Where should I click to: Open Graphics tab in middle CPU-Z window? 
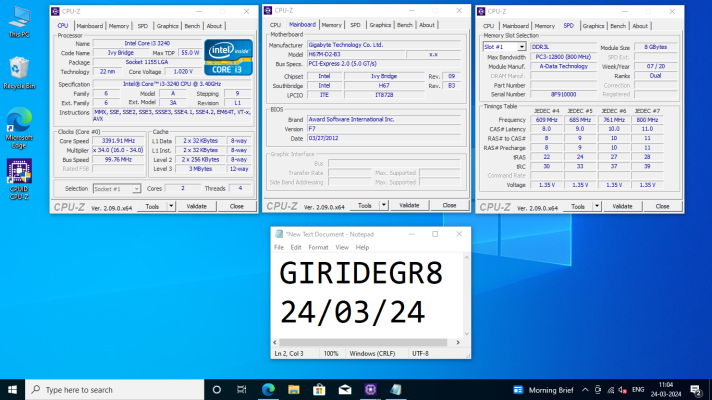coord(380,25)
